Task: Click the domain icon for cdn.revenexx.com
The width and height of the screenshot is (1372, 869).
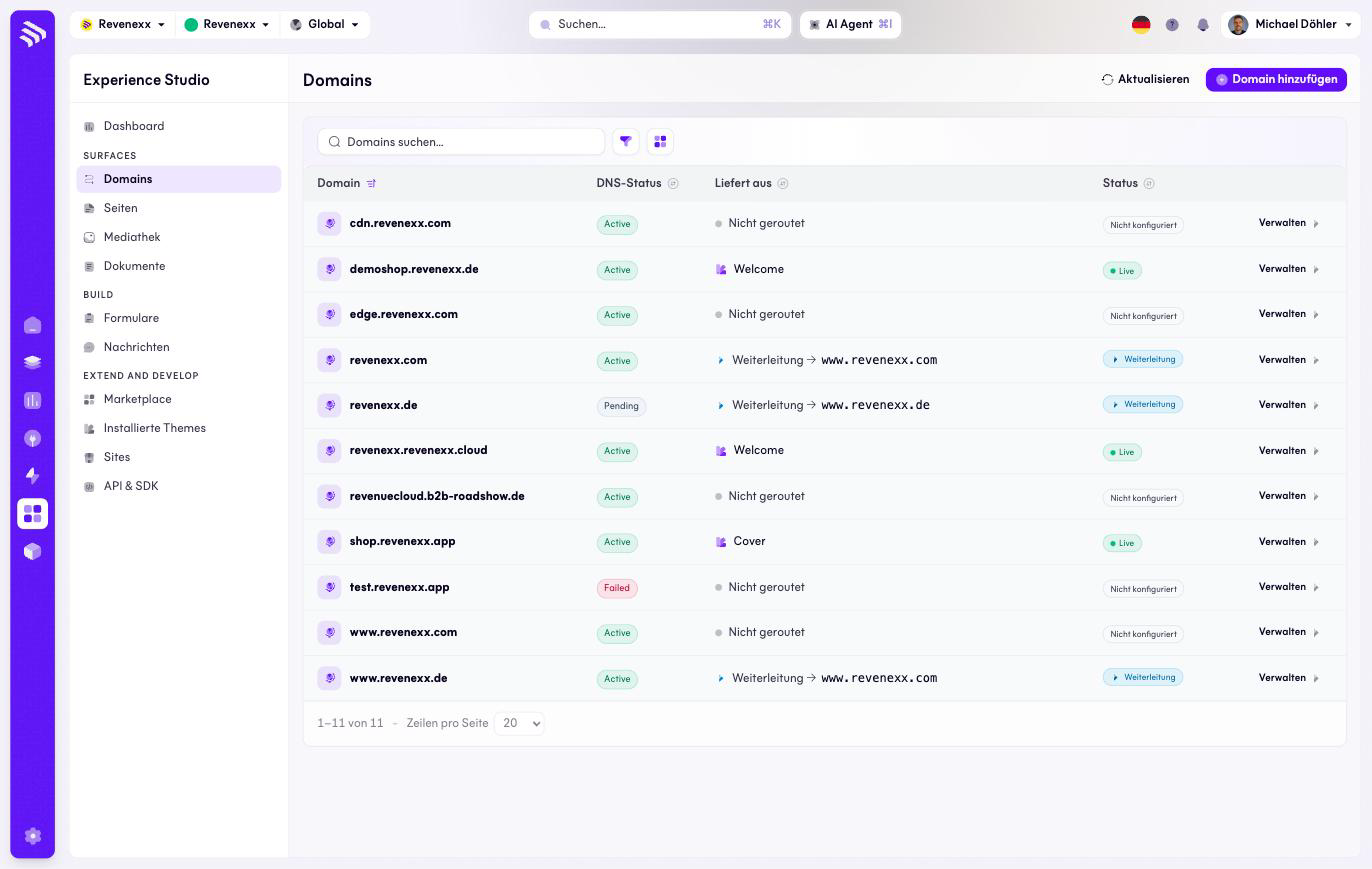Action: tap(329, 224)
